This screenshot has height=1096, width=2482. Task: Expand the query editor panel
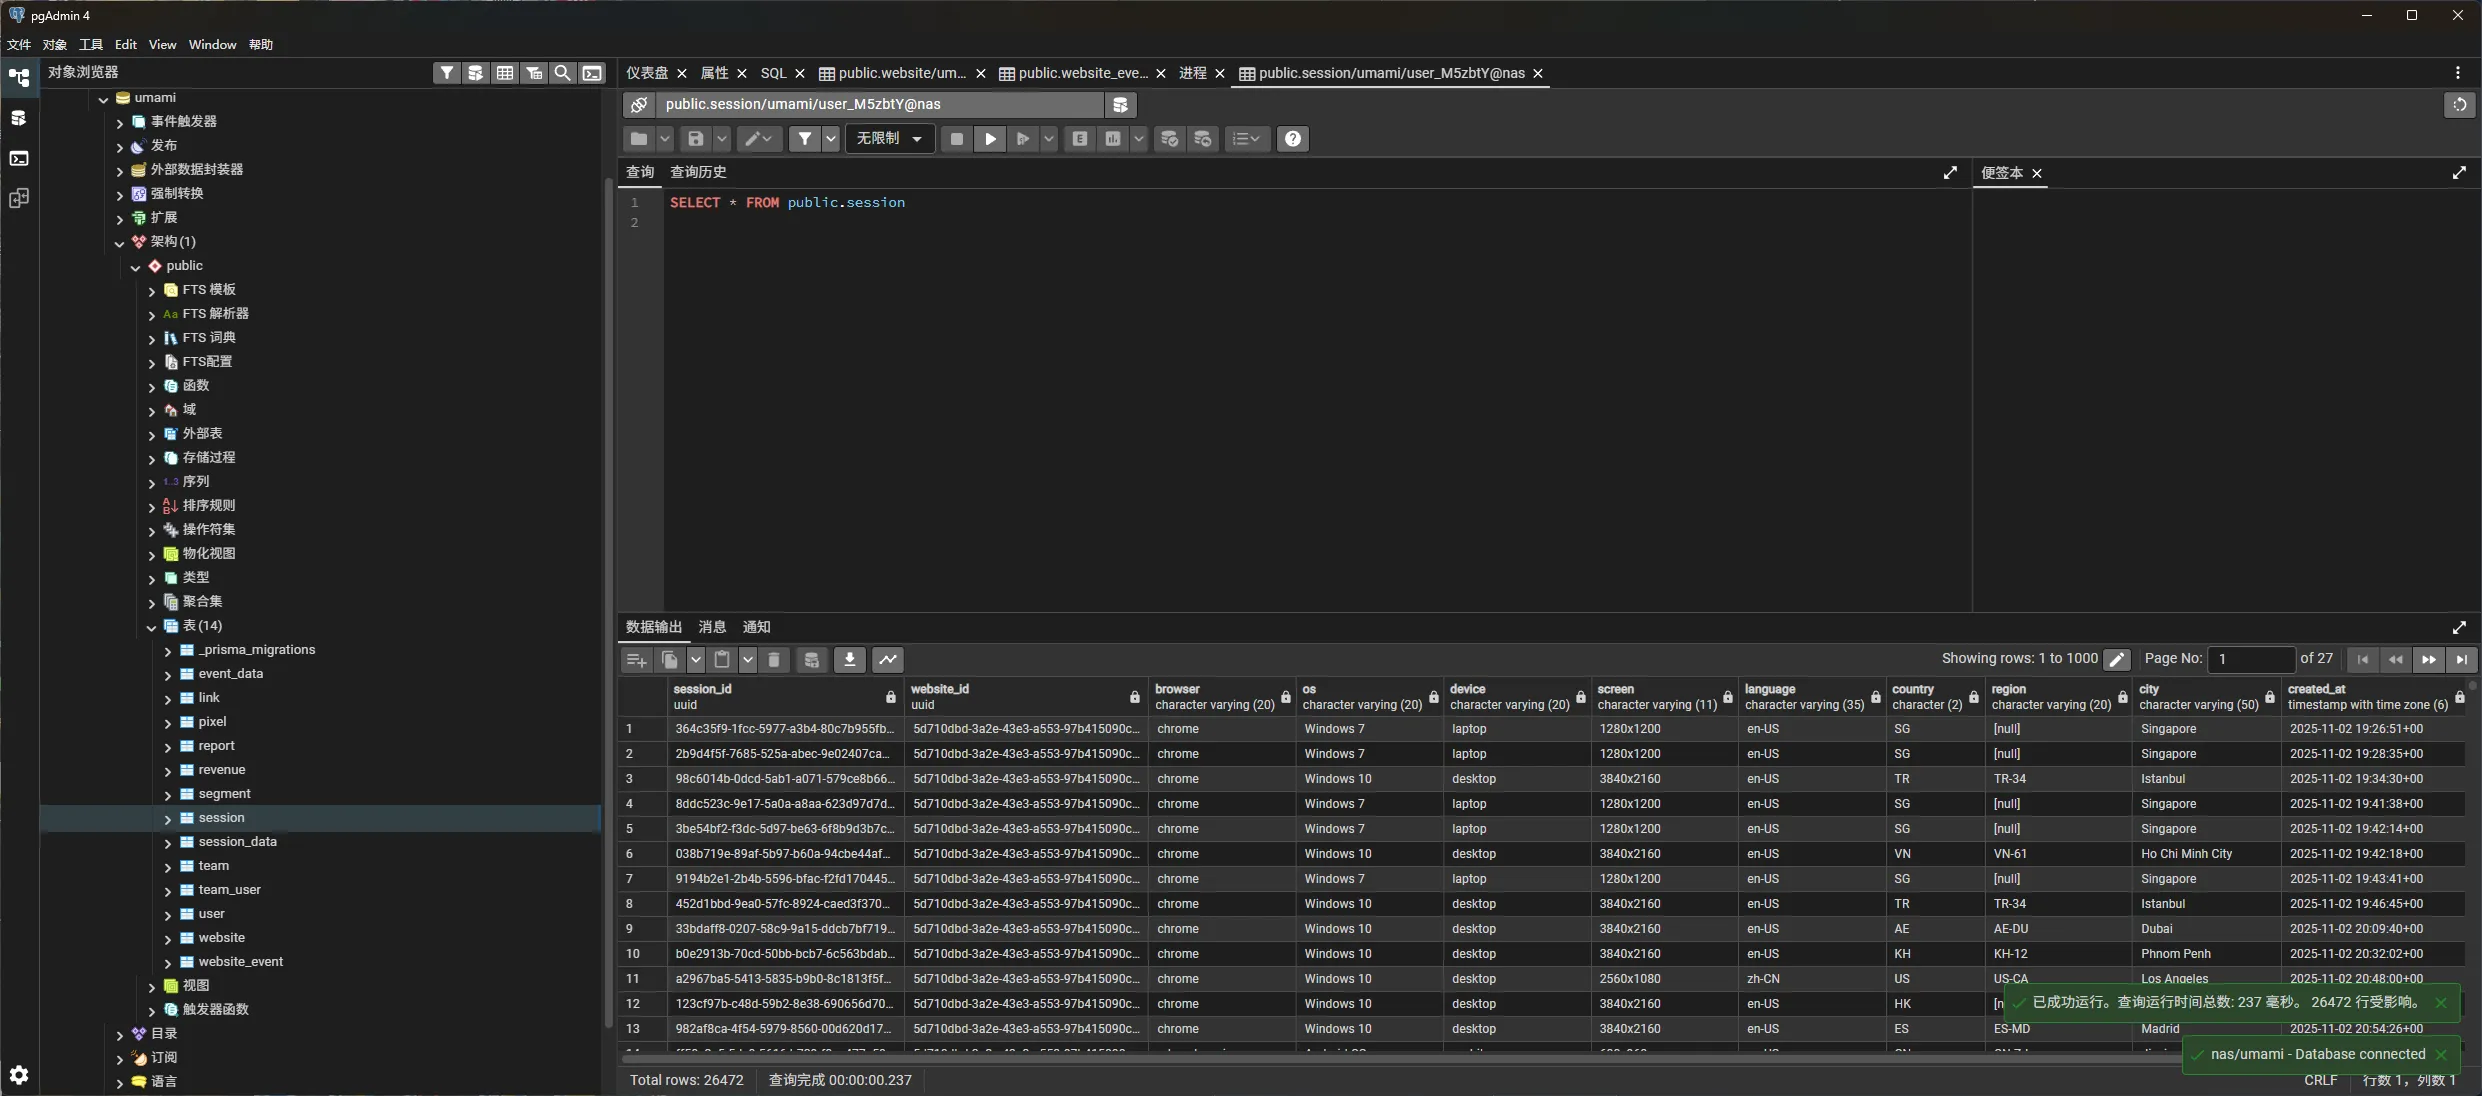1949,173
